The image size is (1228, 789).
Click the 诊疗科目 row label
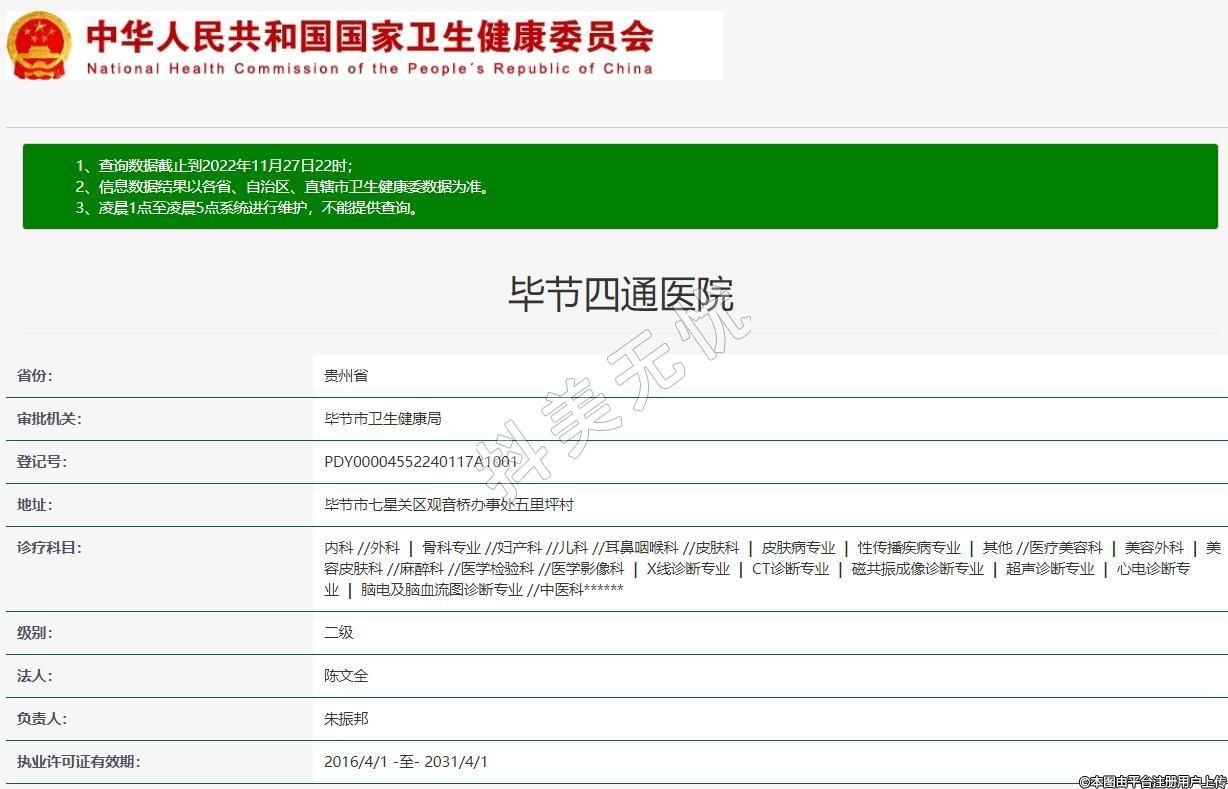[49, 548]
